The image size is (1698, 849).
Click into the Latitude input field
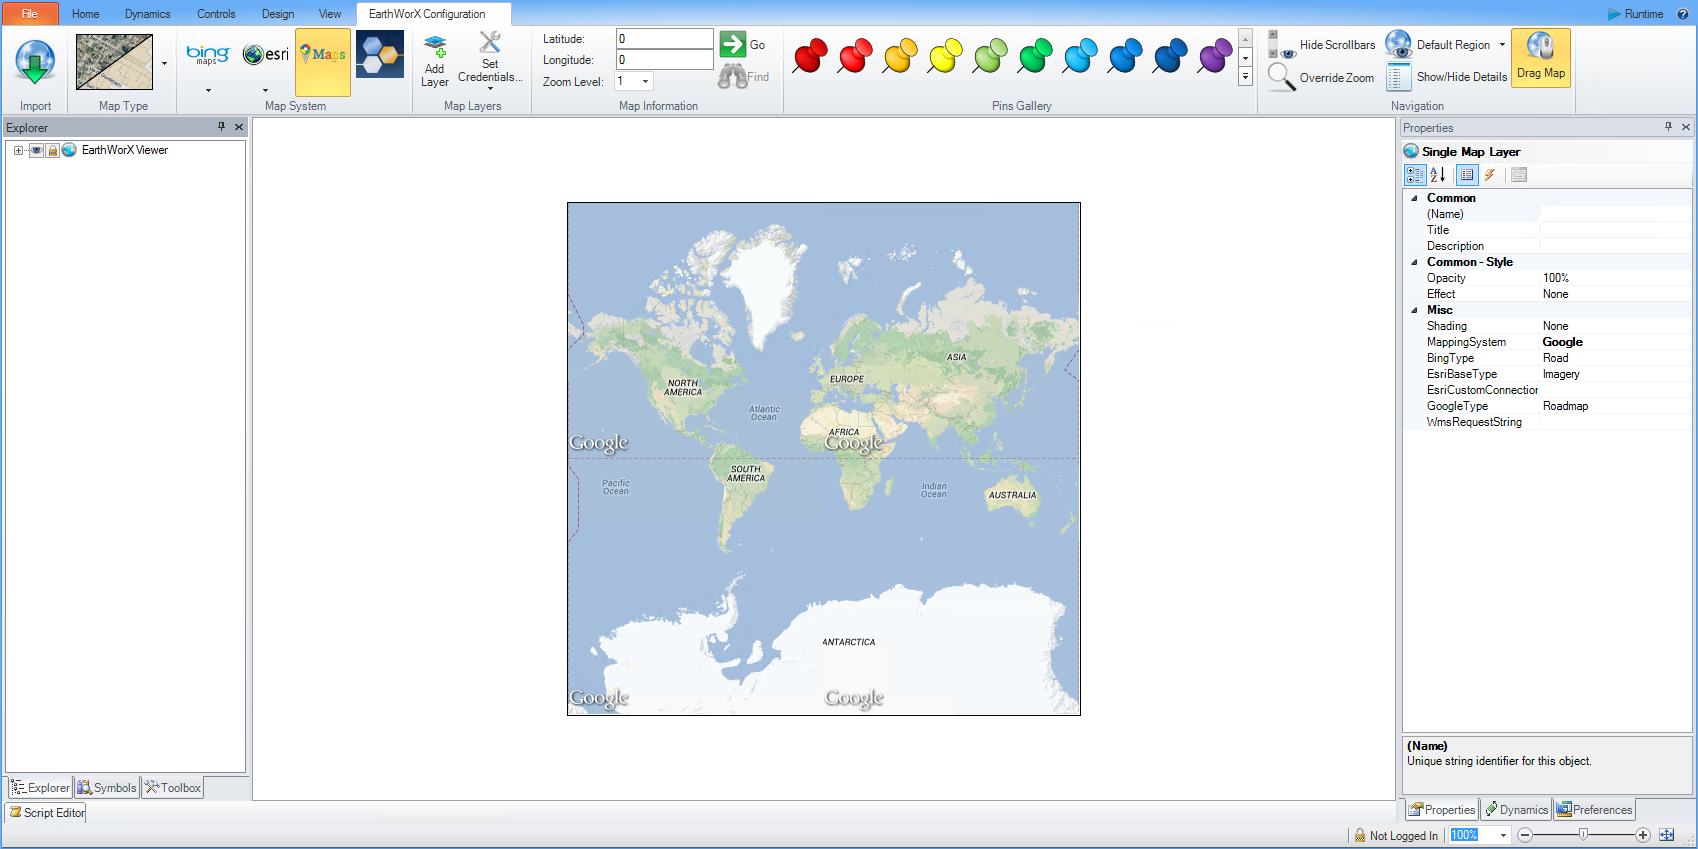(664, 39)
